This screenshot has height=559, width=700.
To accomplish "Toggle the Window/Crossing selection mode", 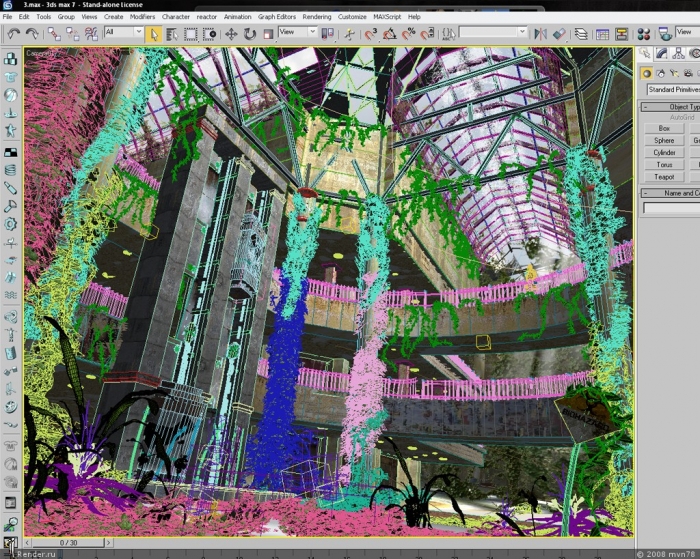I will pyautogui.click(x=209, y=34).
